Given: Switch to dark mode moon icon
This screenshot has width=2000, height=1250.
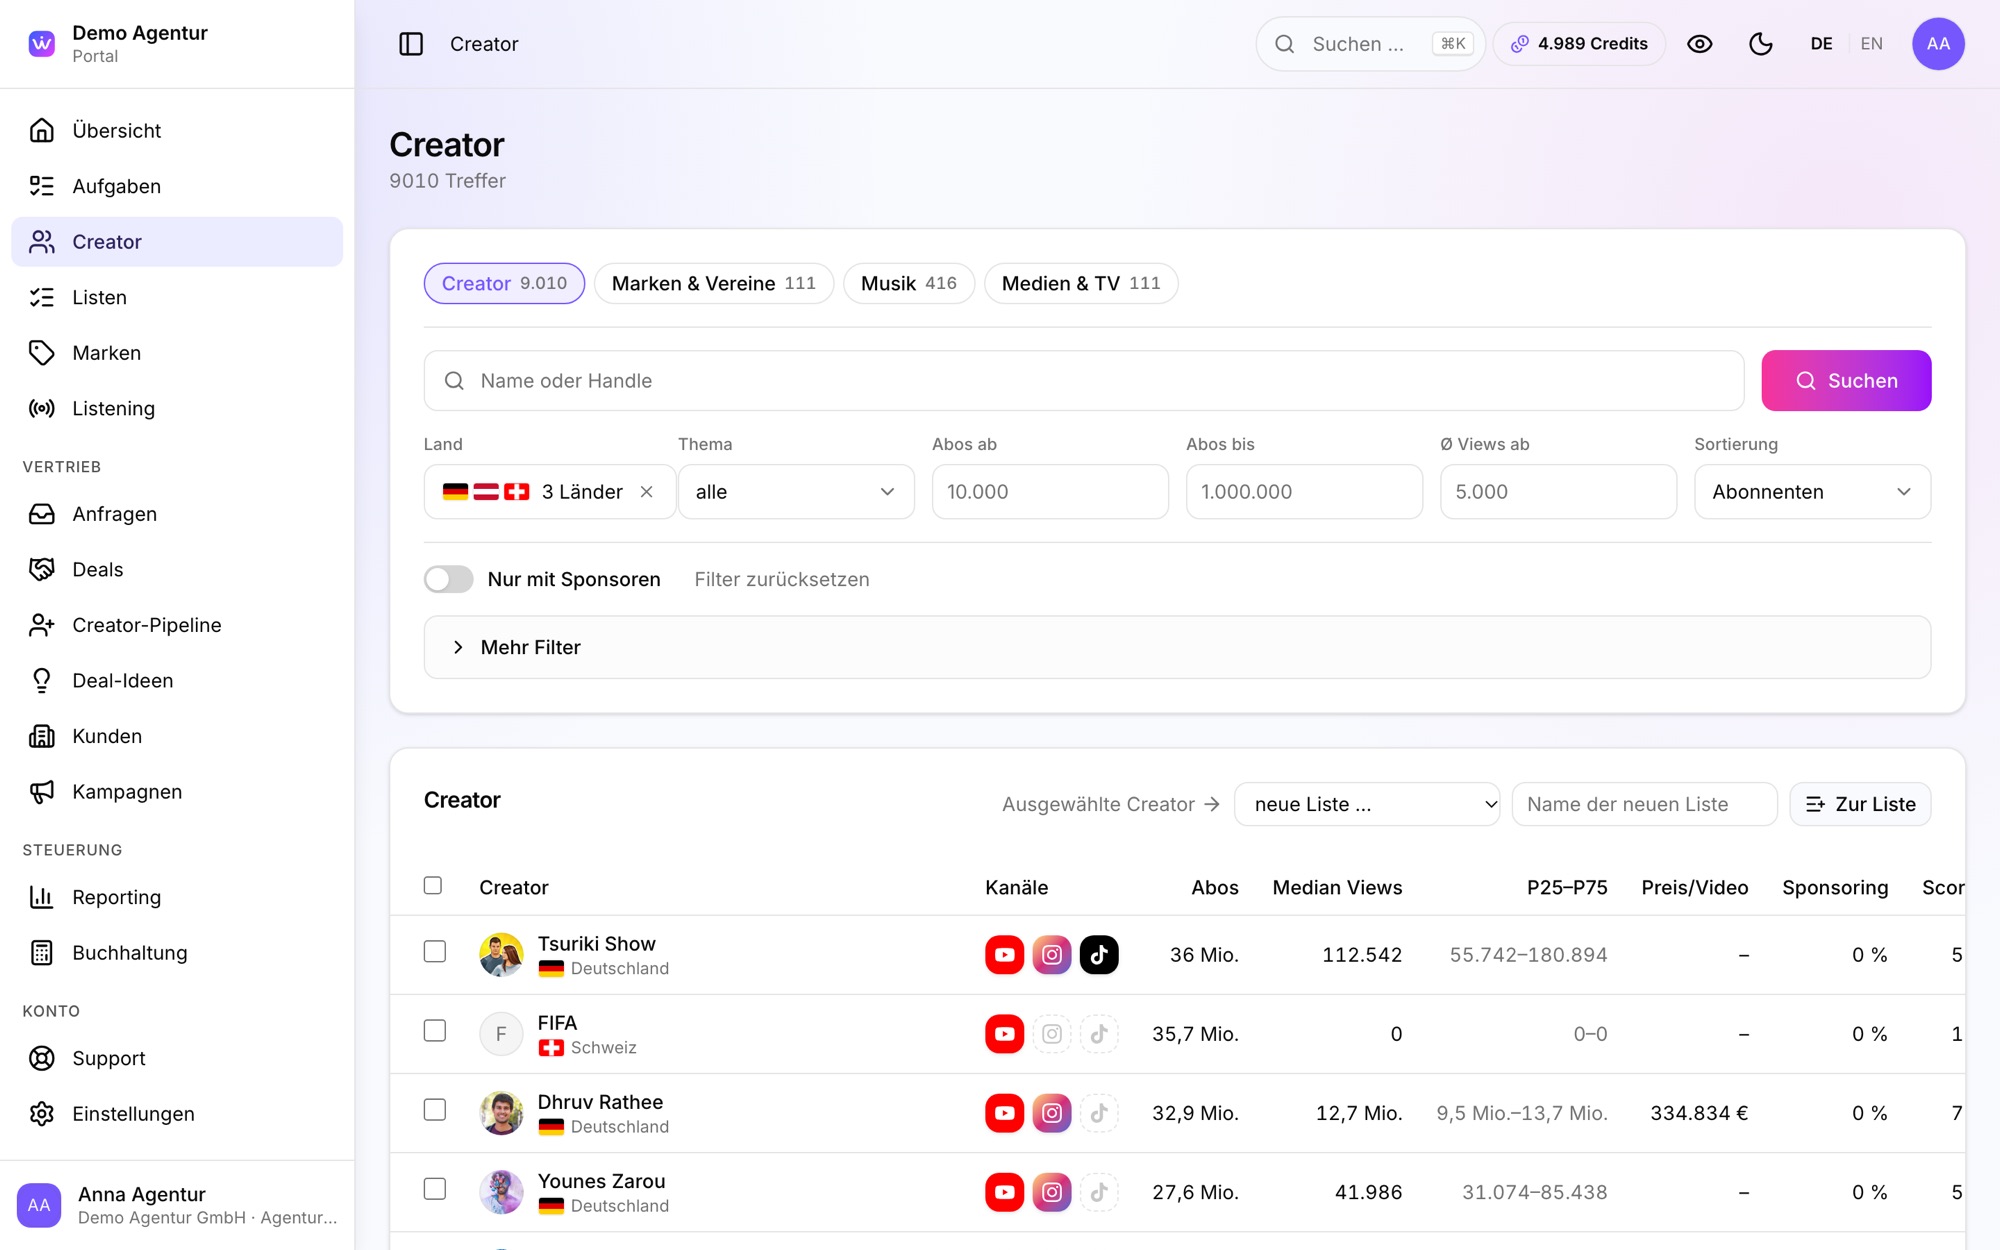Looking at the screenshot, I should (1760, 44).
